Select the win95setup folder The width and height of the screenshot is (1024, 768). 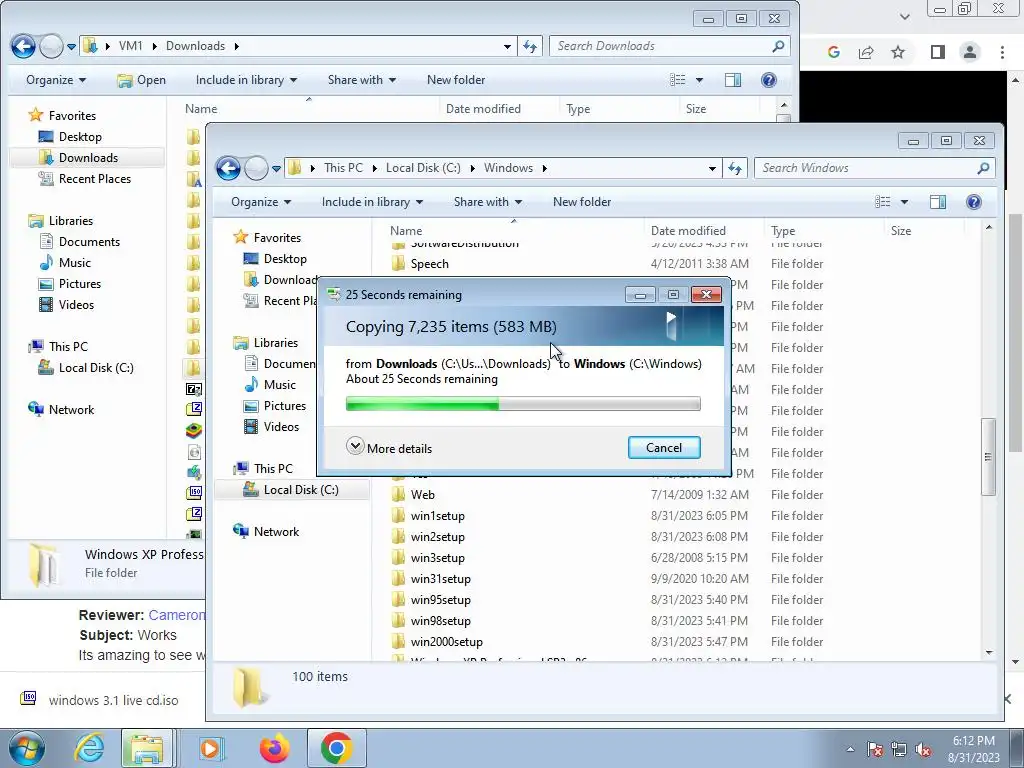point(431,600)
